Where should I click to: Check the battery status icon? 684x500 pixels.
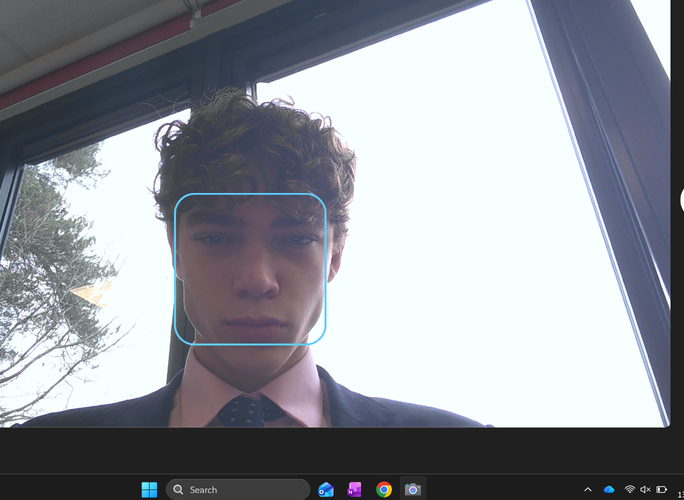(661, 490)
